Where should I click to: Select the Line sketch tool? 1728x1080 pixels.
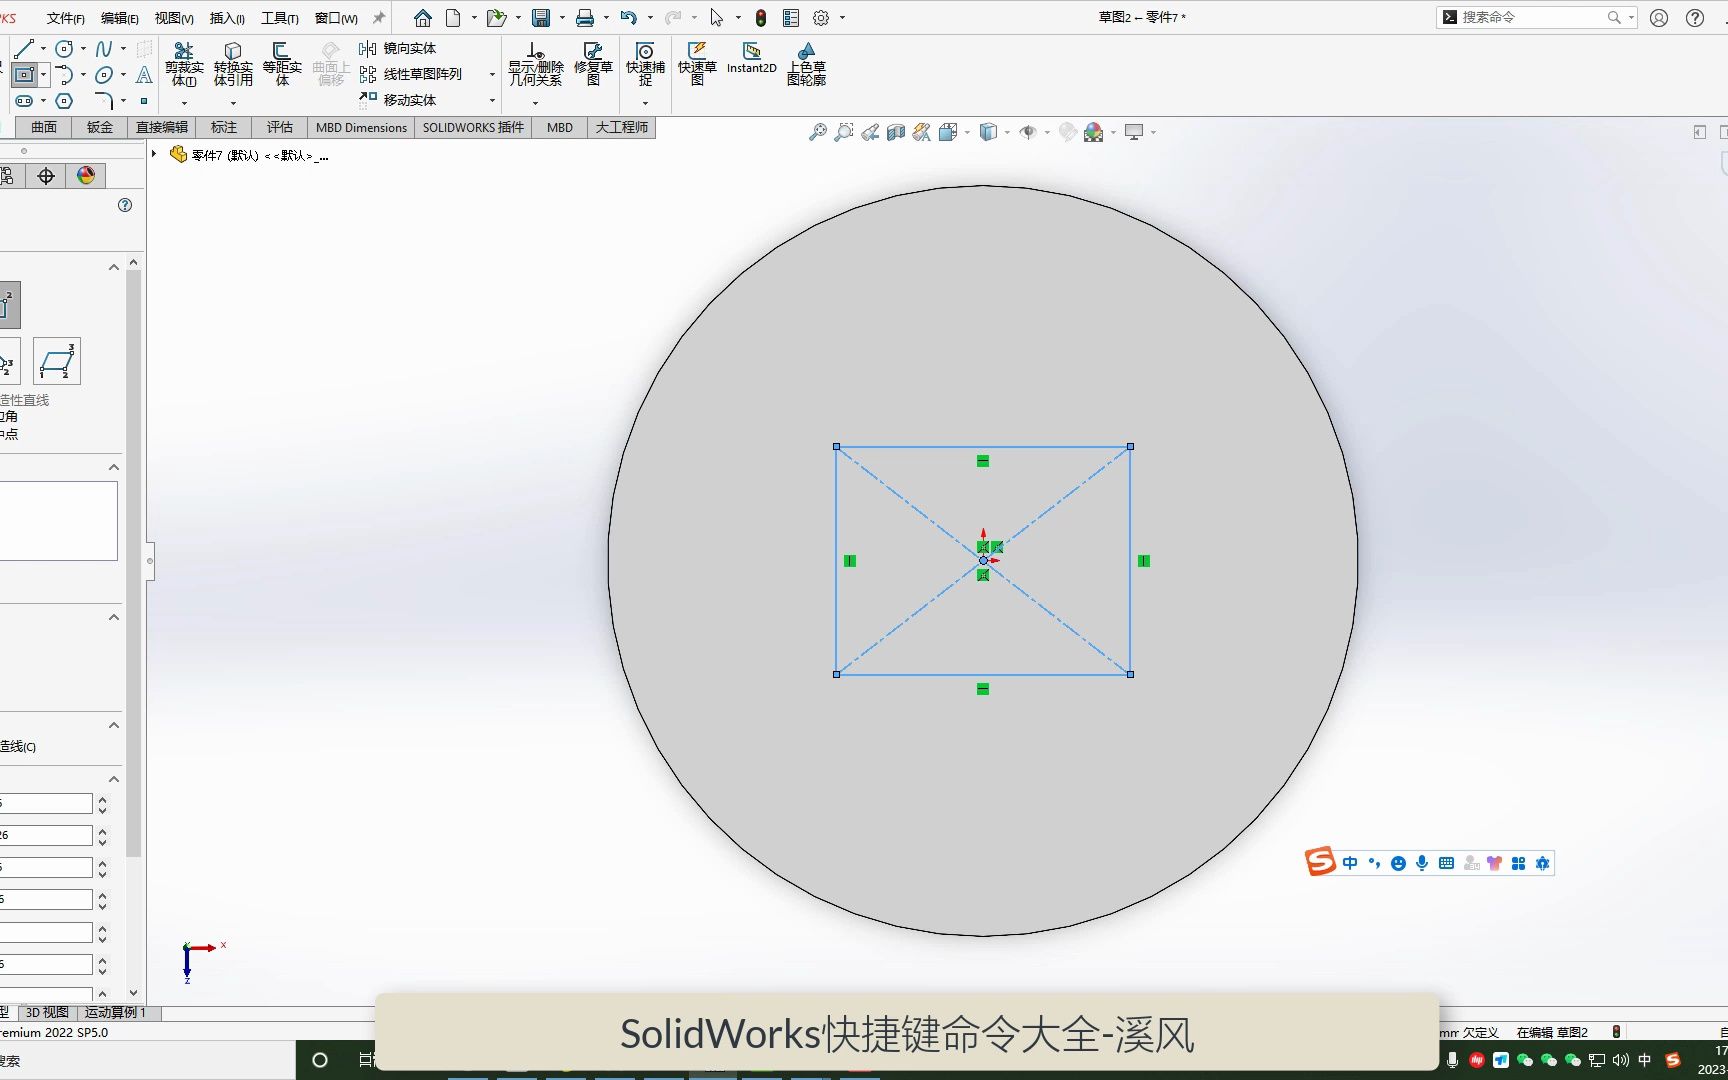click(25, 48)
